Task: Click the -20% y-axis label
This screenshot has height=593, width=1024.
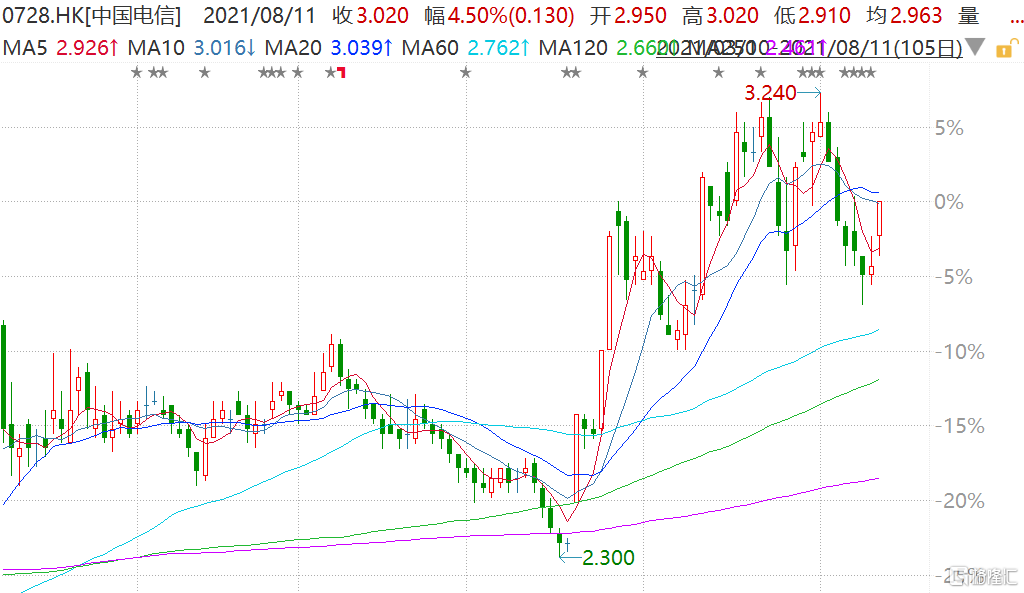Action: pyautogui.click(x=959, y=501)
